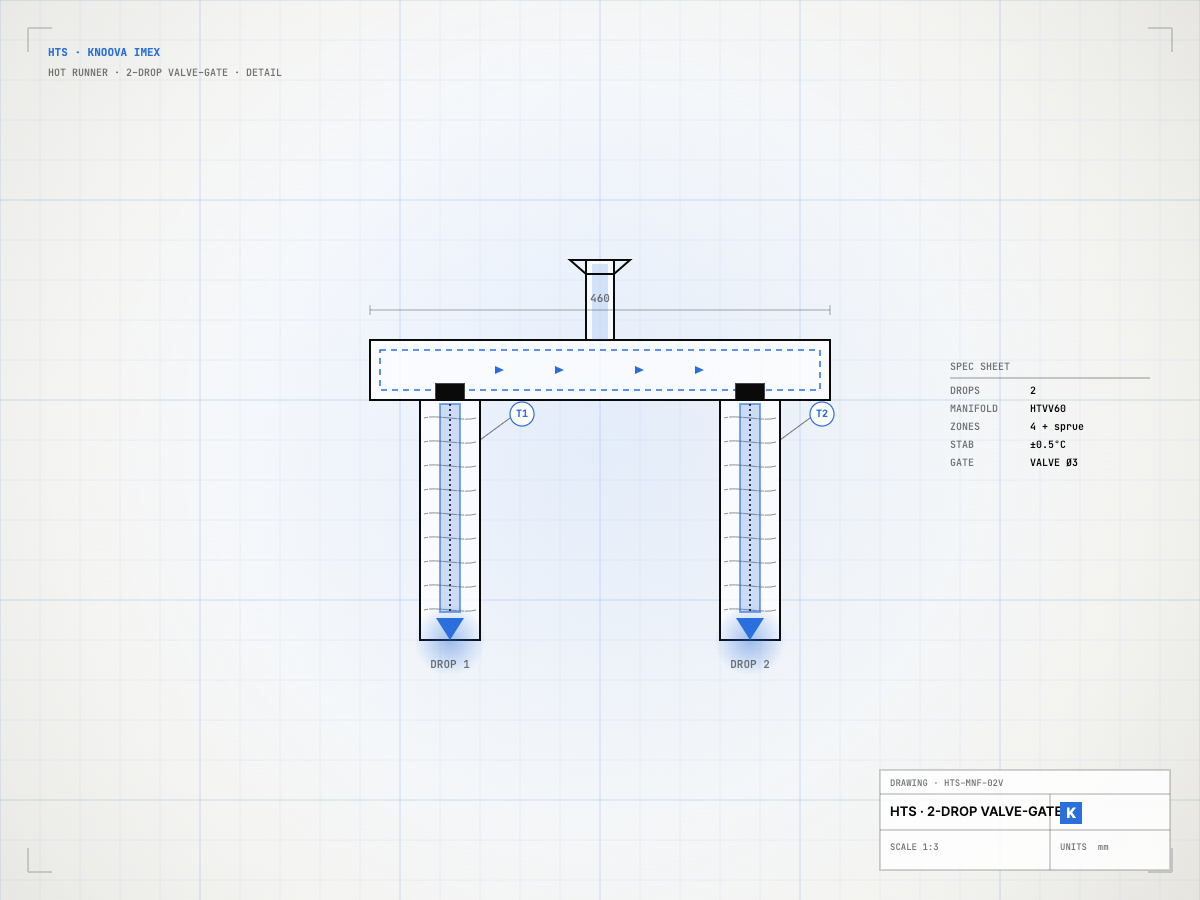This screenshot has height=900, width=1200.
Task: Click the last flow arrow in manifold
Action: click(700, 370)
